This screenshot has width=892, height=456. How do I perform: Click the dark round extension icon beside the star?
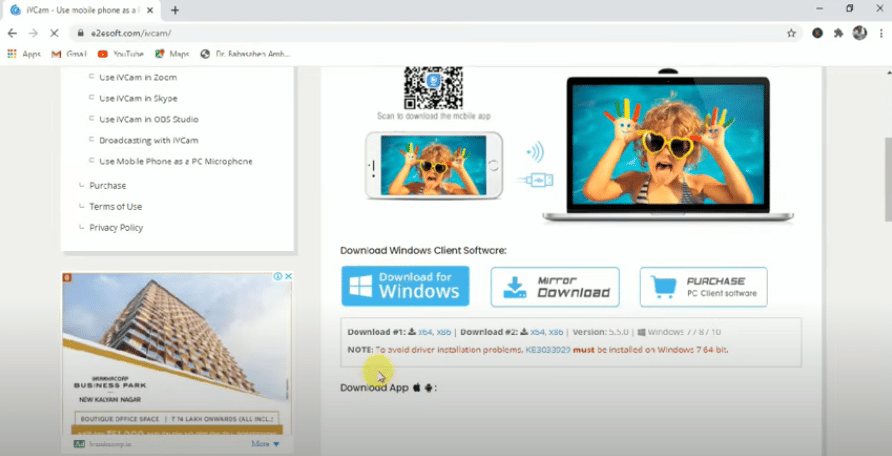[817, 34]
